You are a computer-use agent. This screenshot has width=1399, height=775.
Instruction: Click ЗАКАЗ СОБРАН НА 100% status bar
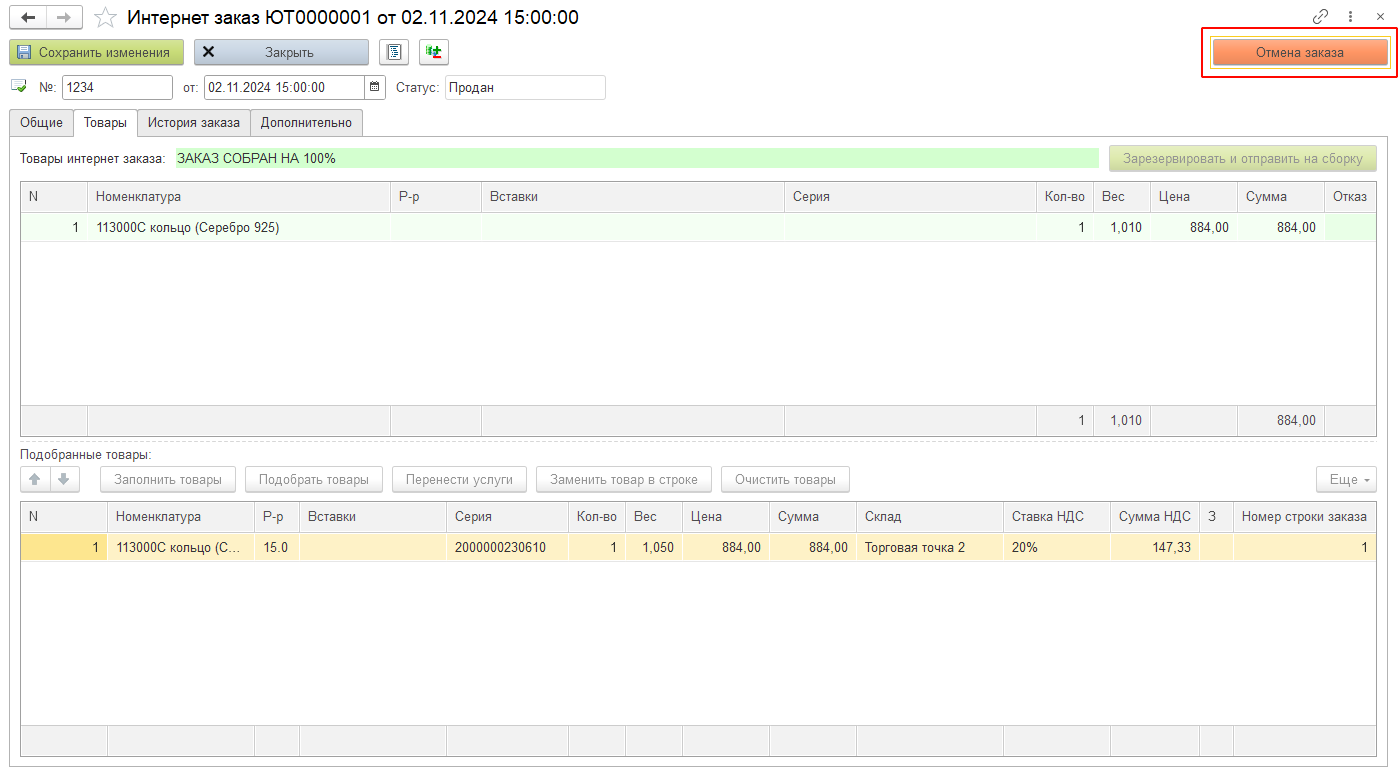click(x=636, y=158)
